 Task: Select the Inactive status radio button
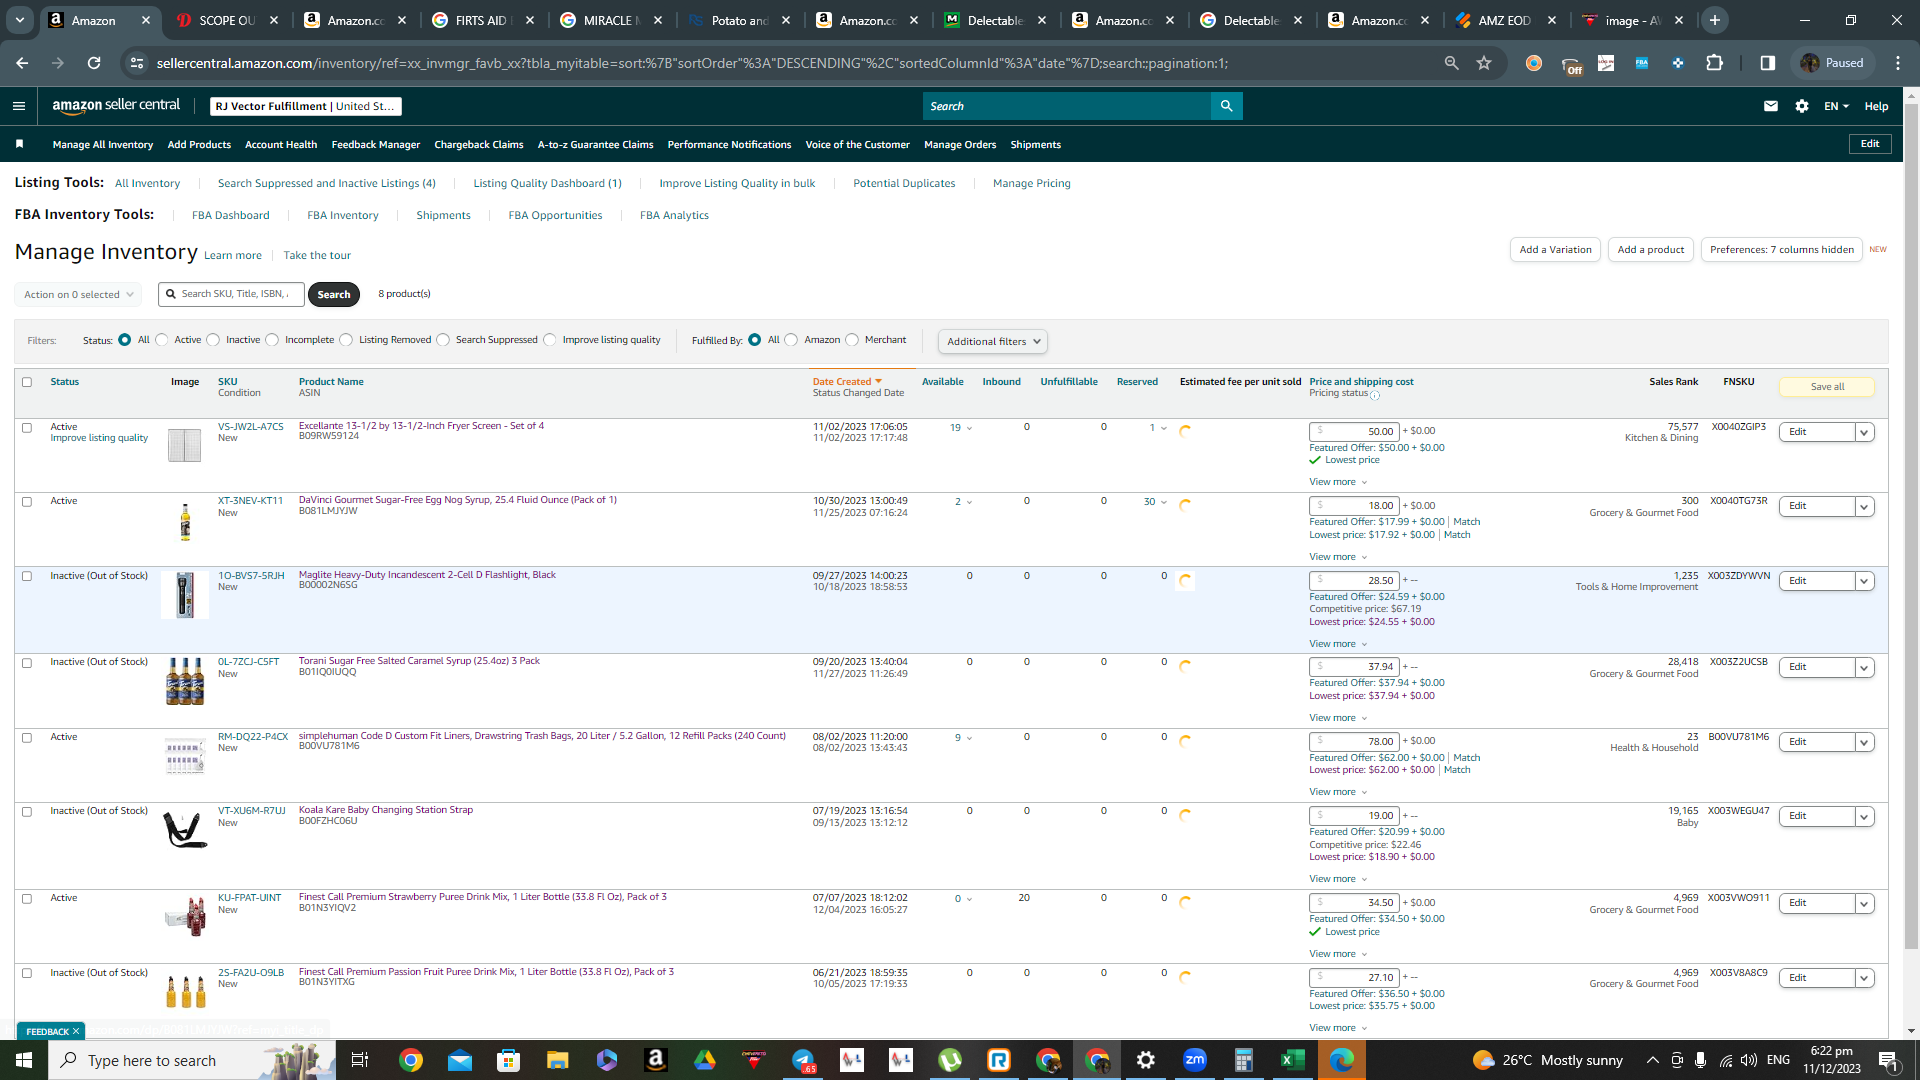click(x=213, y=340)
